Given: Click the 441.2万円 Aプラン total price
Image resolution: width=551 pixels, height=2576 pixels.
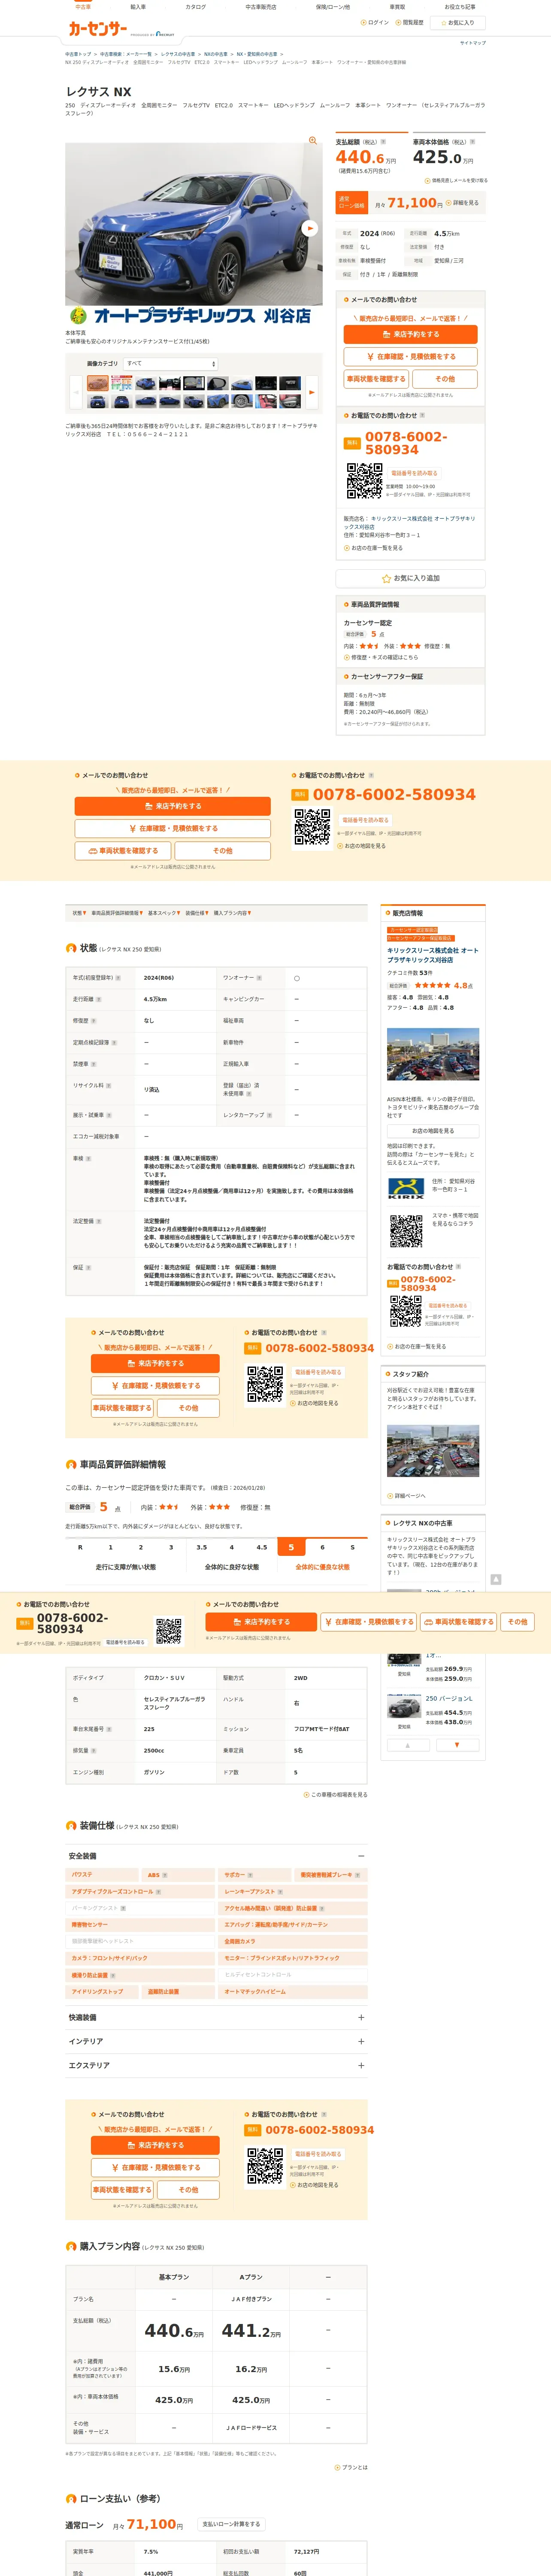Looking at the screenshot, I should (x=251, y=2331).
